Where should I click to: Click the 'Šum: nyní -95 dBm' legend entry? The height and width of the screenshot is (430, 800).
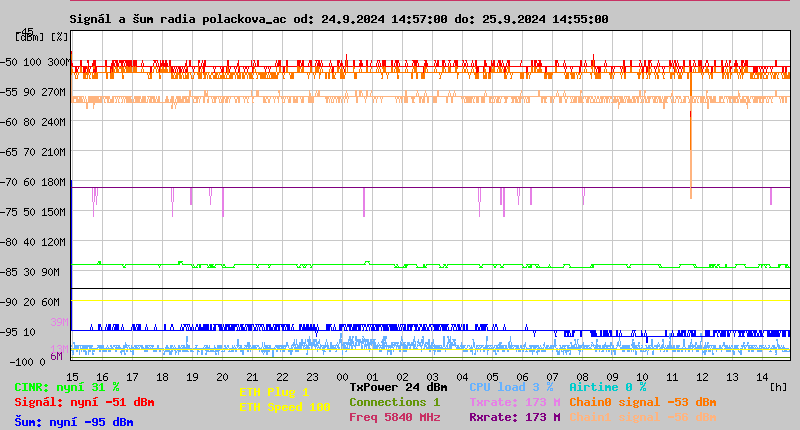pos(74,422)
